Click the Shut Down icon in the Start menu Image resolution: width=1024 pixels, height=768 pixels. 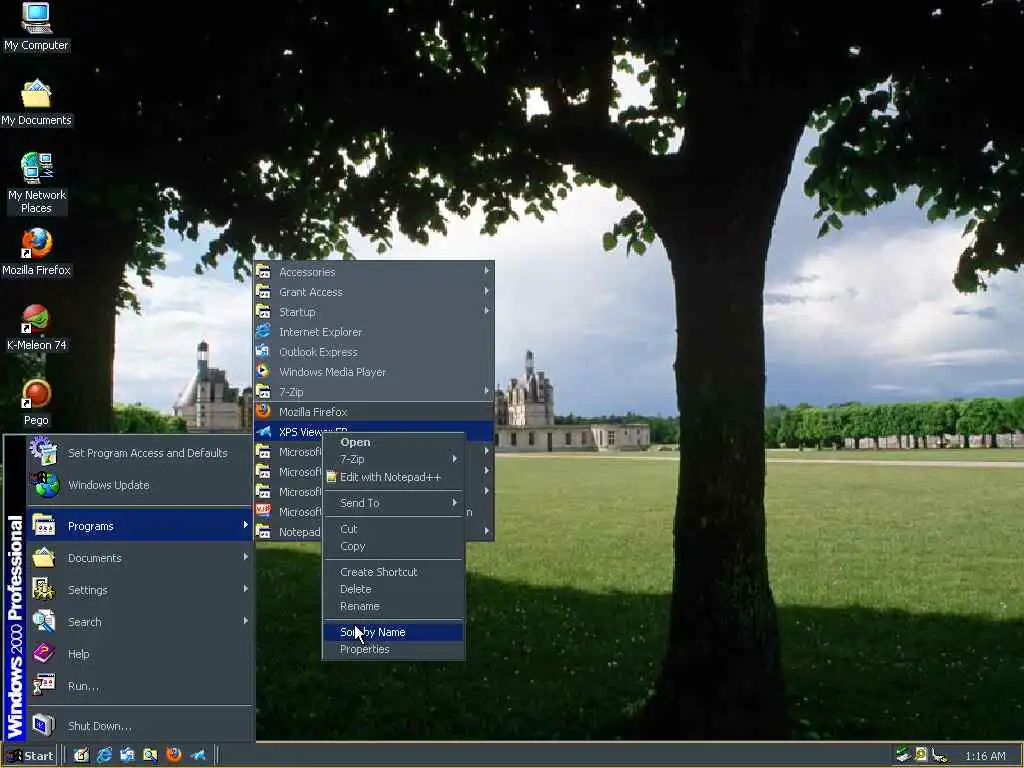pos(44,725)
